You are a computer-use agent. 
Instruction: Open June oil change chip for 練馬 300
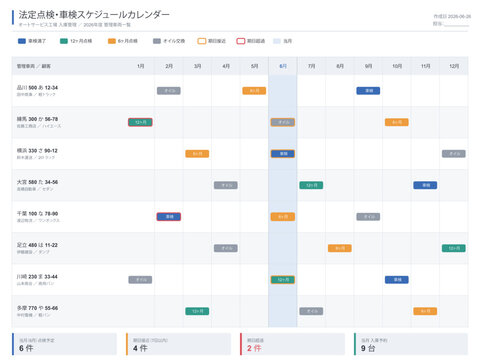pos(283,122)
